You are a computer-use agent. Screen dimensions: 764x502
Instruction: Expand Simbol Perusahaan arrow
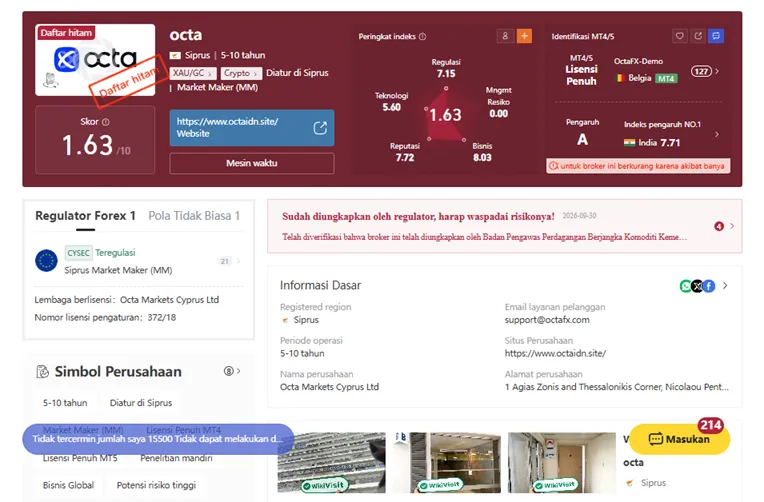[x=238, y=371]
